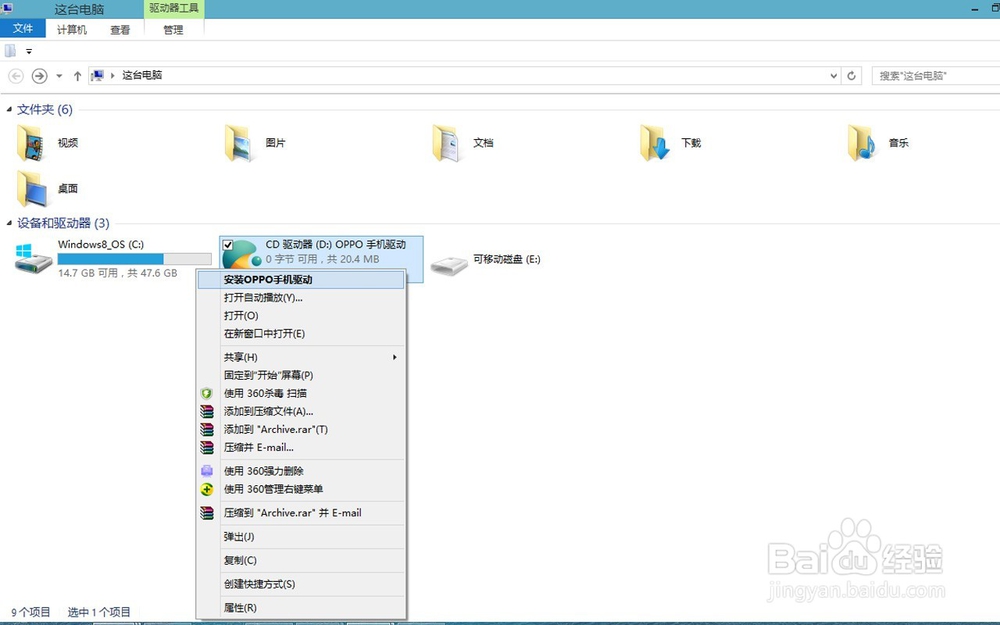Switch to the 管理 ribbon tab
This screenshot has width=1000, height=625.
[x=173, y=29]
